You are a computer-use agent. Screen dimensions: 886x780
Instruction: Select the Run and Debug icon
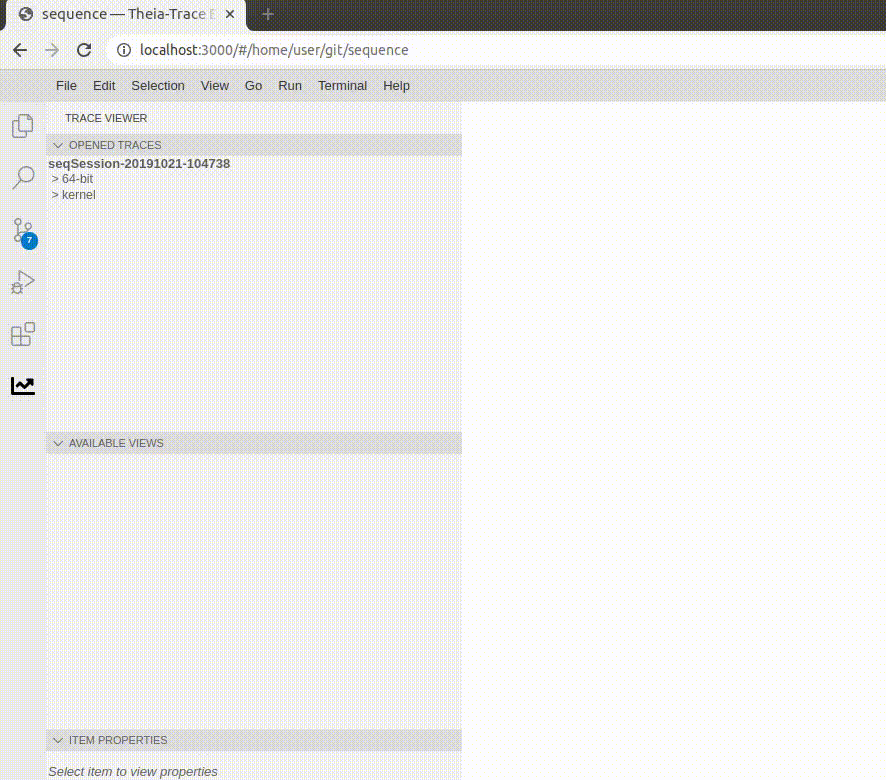pos(22,281)
